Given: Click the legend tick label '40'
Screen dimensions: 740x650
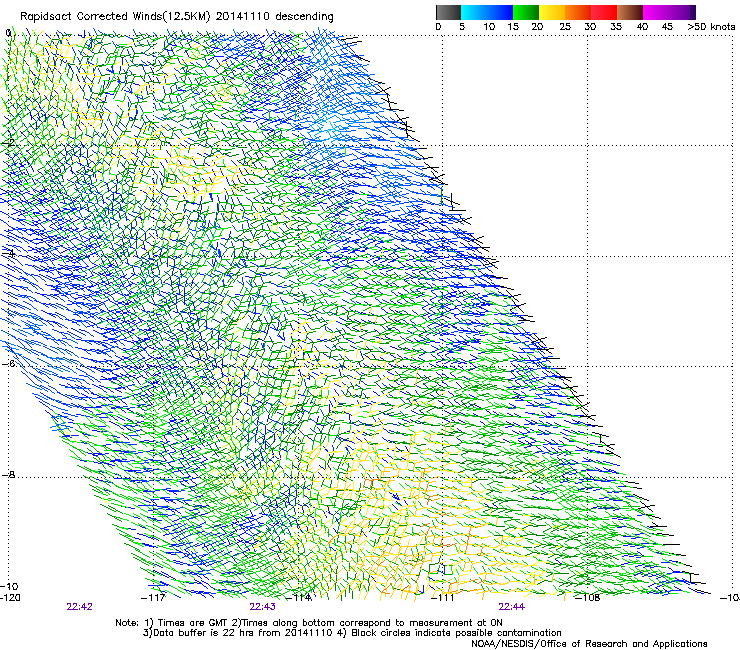Looking at the screenshot, I should pyautogui.click(x=642, y=27).
